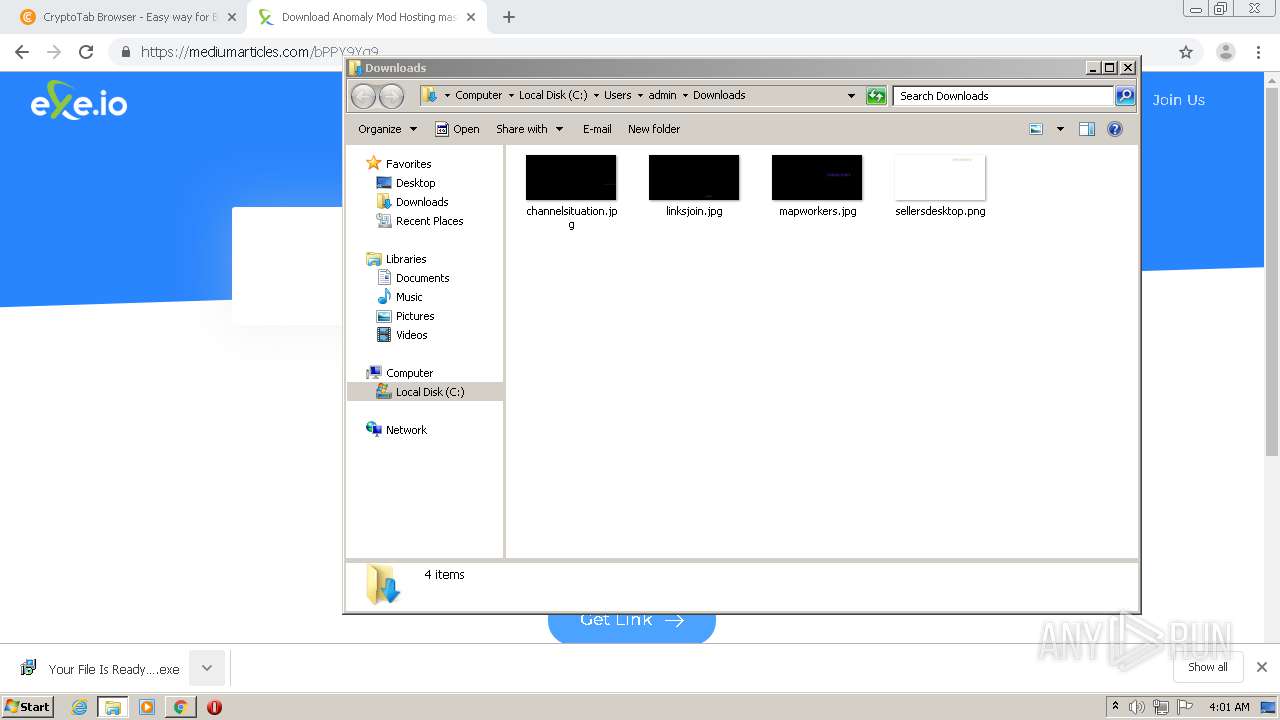1280x720 pixels.
Task: Click the green refresh button in address bar
Action: (x=876, y=96)
